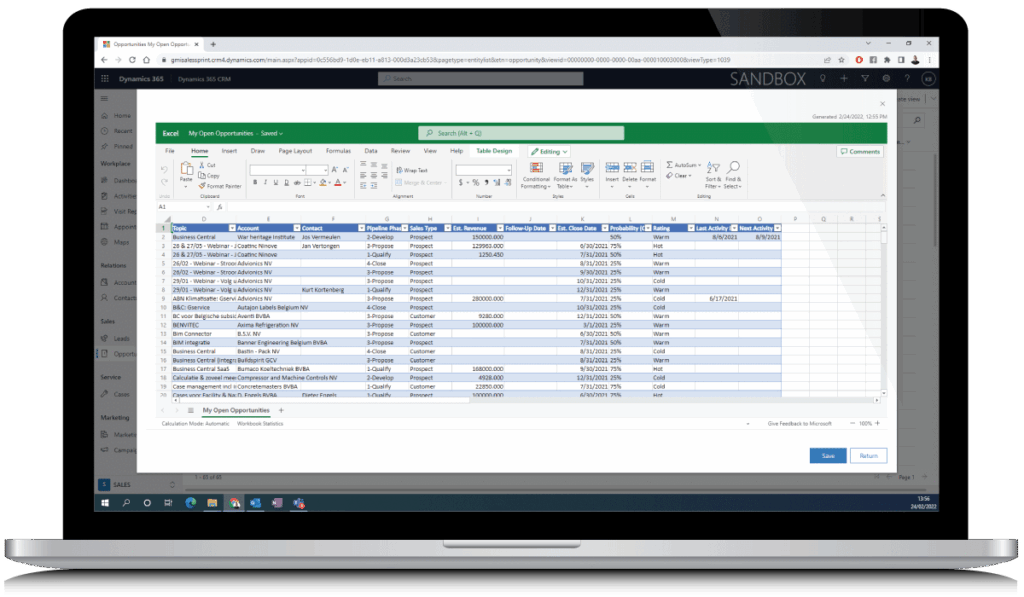Open the Sales Type column filter dropdown
1024x597 pixels.
click(446, 228)
